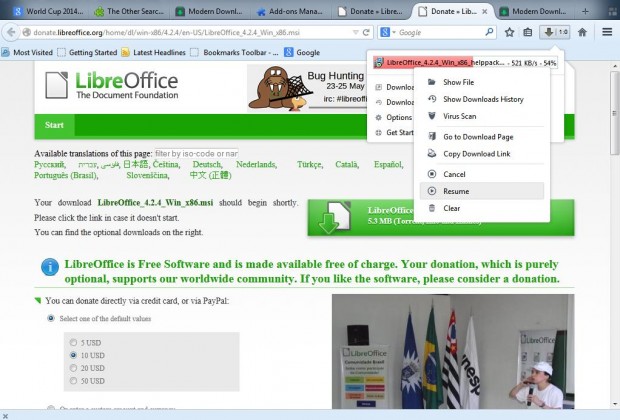Click the search magnifier icon
This screenshot has height=420, width=620.
[489, 32]
